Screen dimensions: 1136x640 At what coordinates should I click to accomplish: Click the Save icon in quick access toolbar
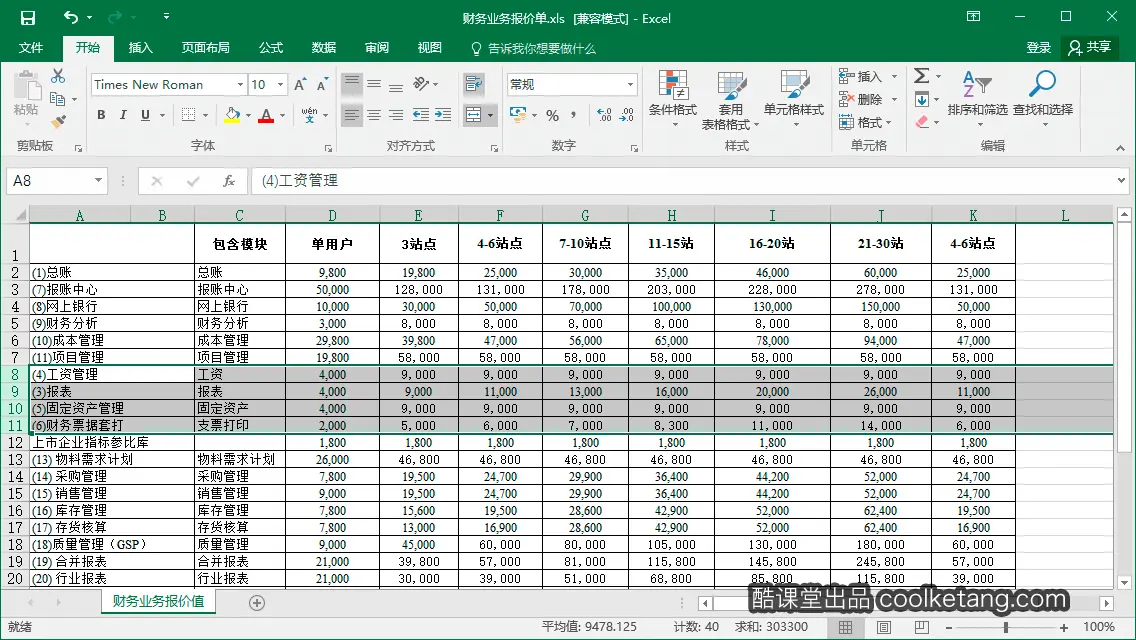tap(28, 18)
